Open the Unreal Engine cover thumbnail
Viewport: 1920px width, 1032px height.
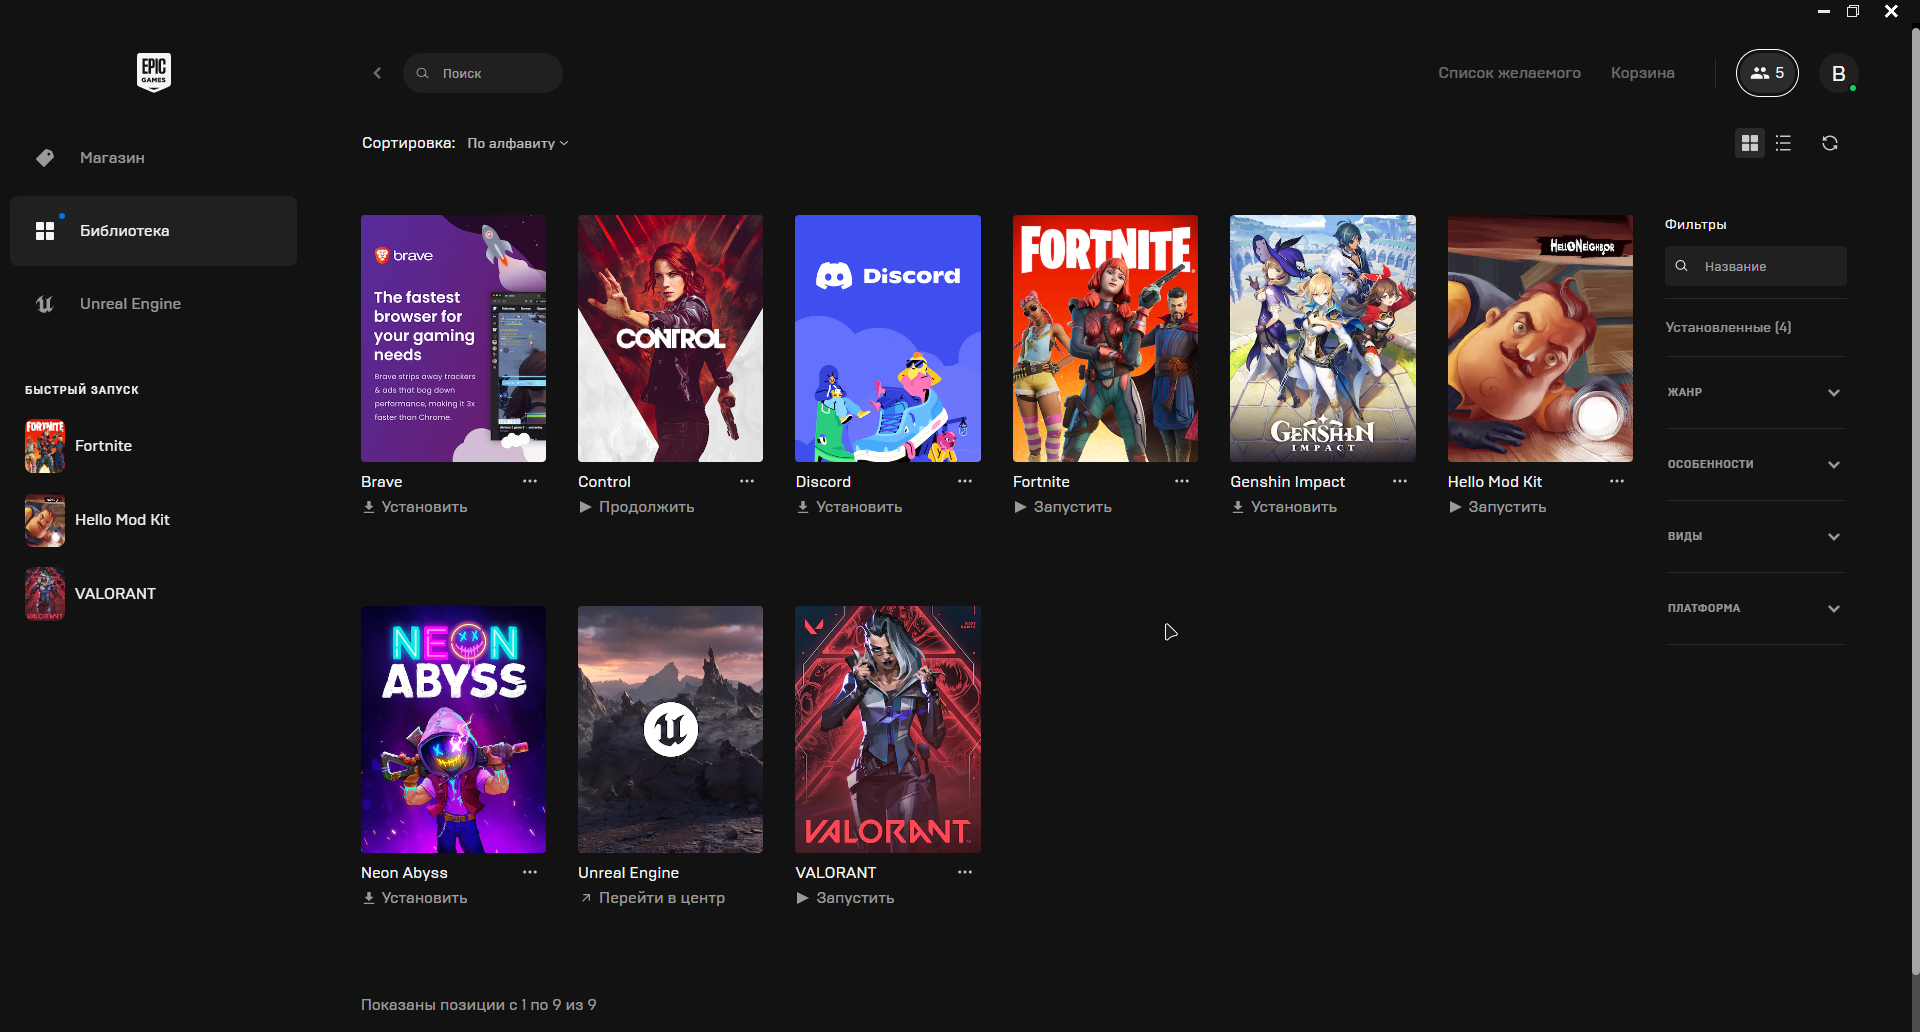click(x=670, y=729)
